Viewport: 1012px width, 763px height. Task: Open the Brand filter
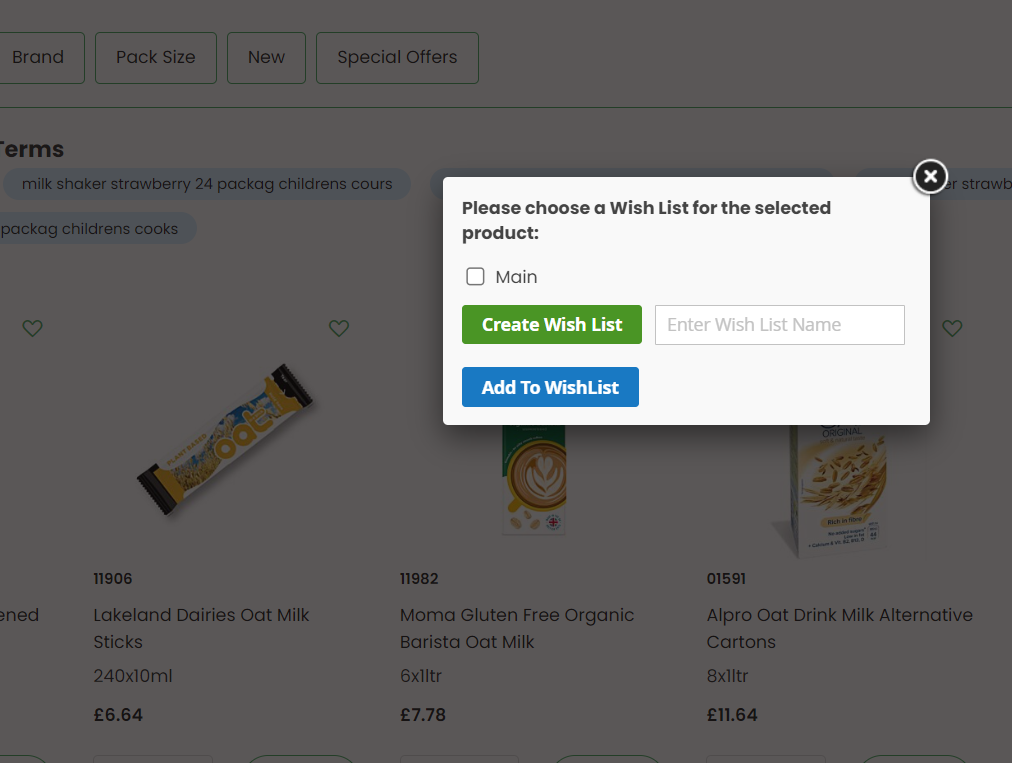coord(37,58)
